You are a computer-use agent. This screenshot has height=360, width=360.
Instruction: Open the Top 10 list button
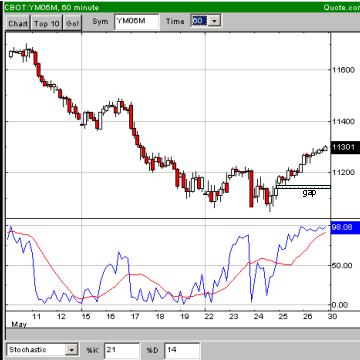(x=47, y=23)
